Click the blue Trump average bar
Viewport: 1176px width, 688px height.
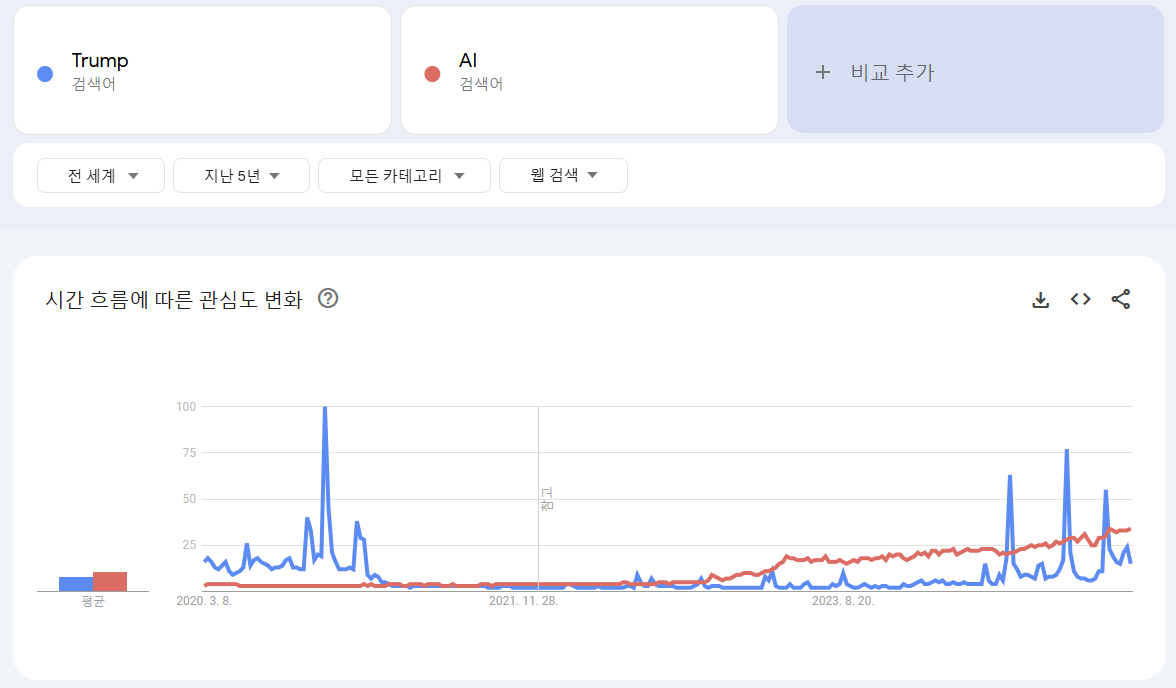(76, 584)
